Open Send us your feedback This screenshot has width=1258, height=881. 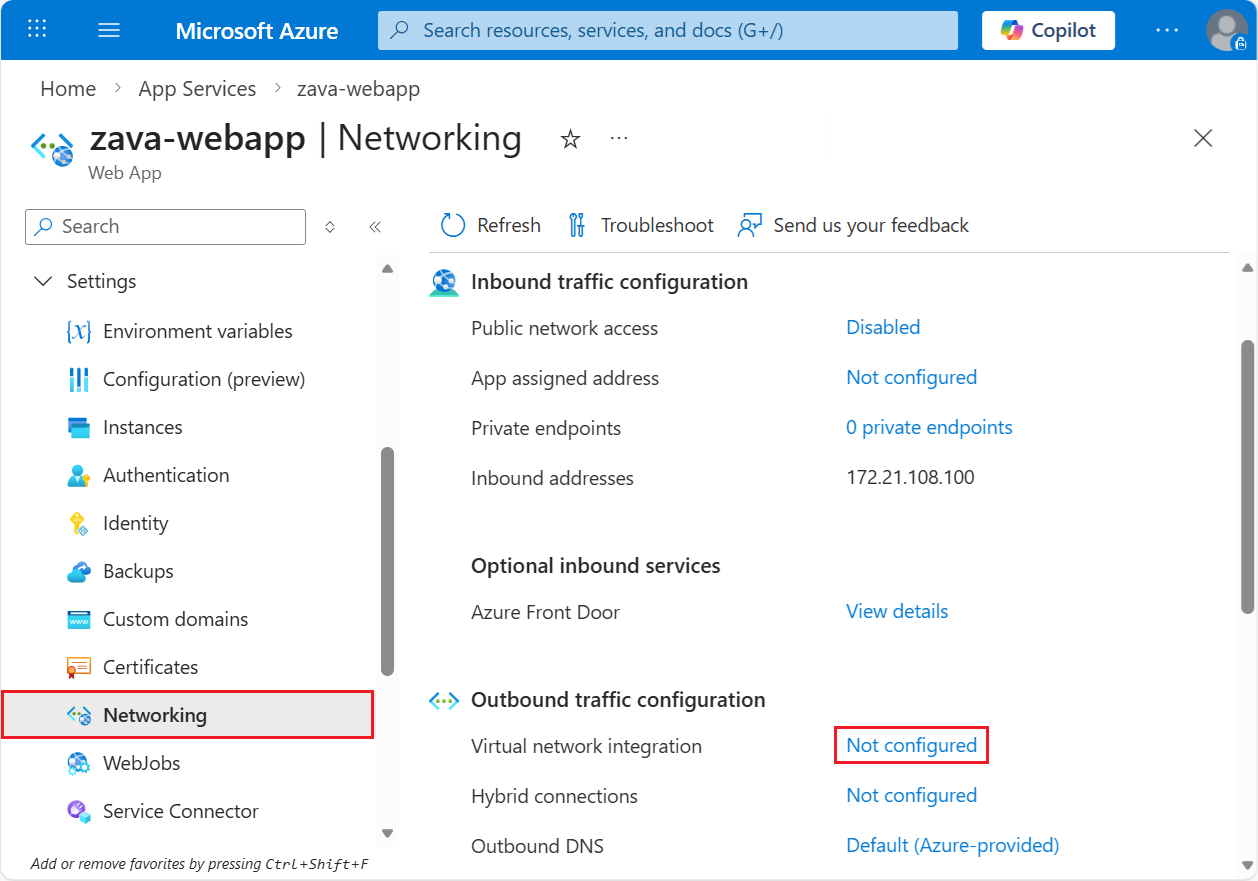(852, 225)
